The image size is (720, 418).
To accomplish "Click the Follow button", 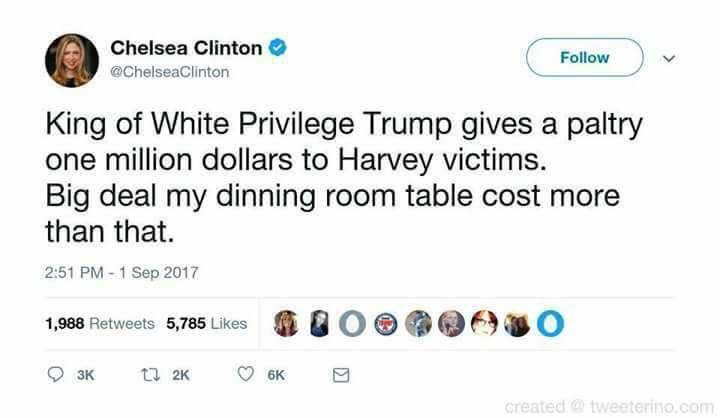I will (585, 57).
